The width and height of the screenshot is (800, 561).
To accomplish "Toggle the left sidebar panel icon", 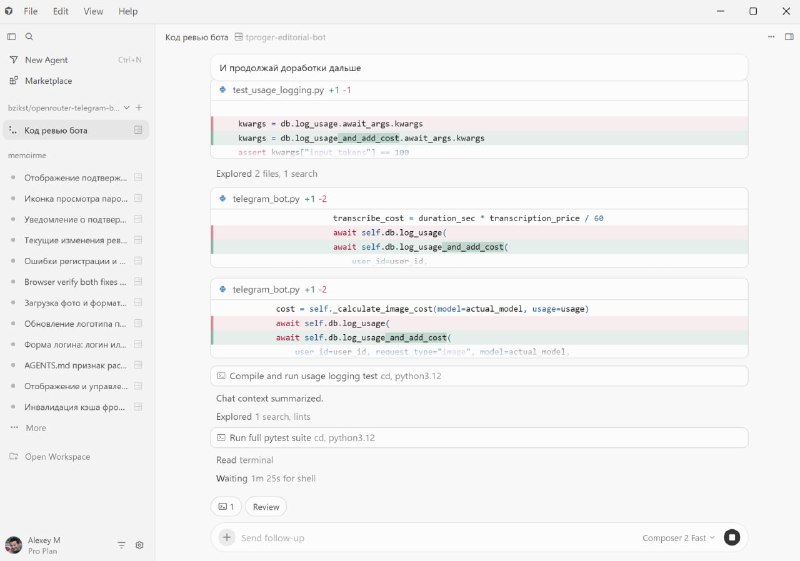I will (11, 37).
